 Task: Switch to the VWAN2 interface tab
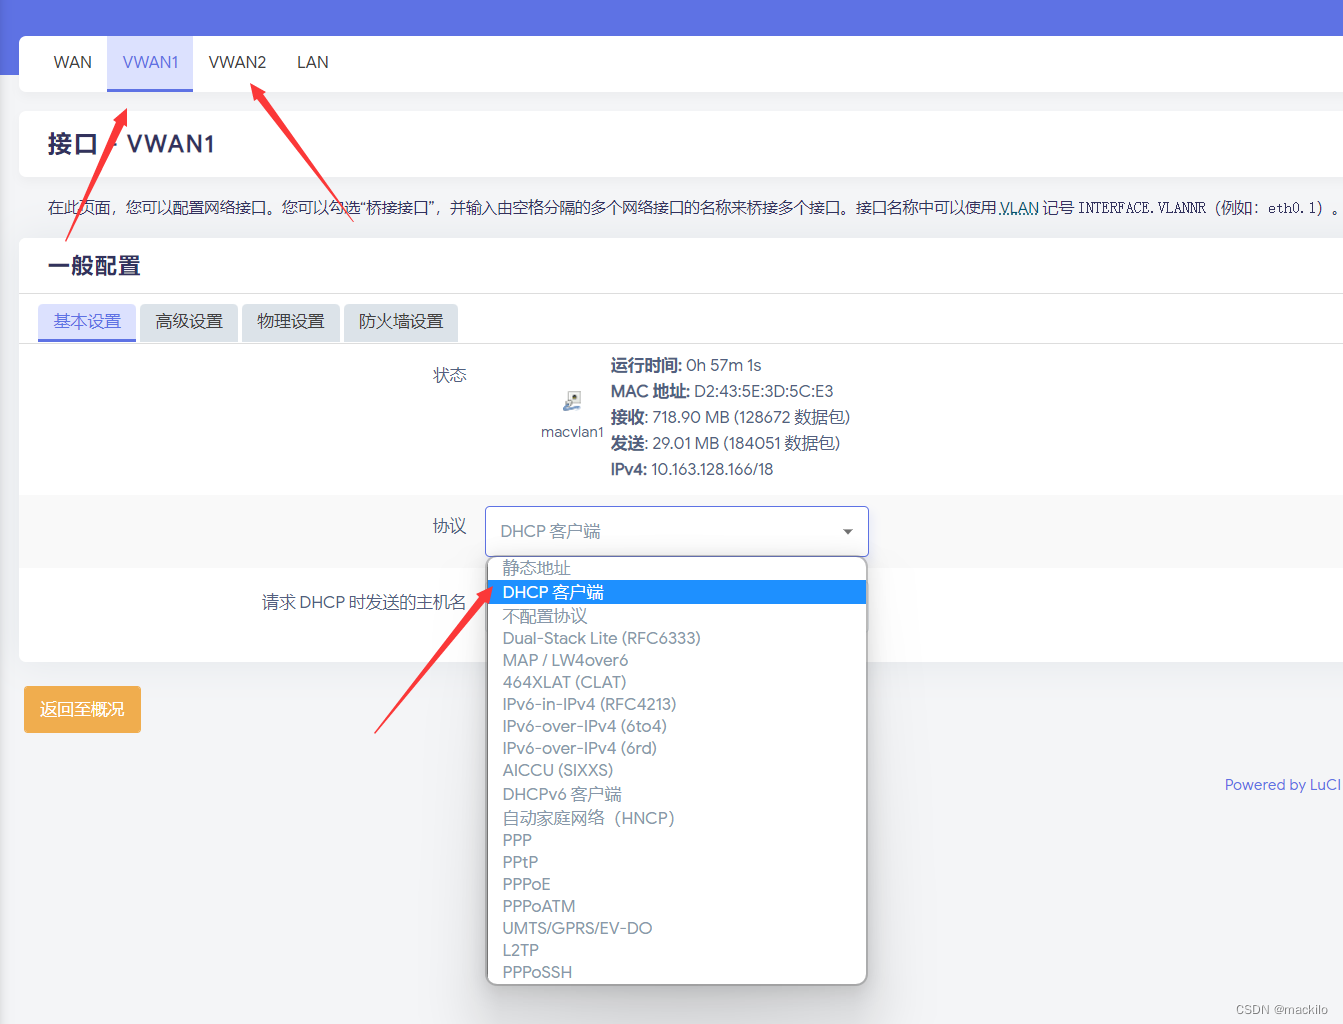[x=237, y=62]
